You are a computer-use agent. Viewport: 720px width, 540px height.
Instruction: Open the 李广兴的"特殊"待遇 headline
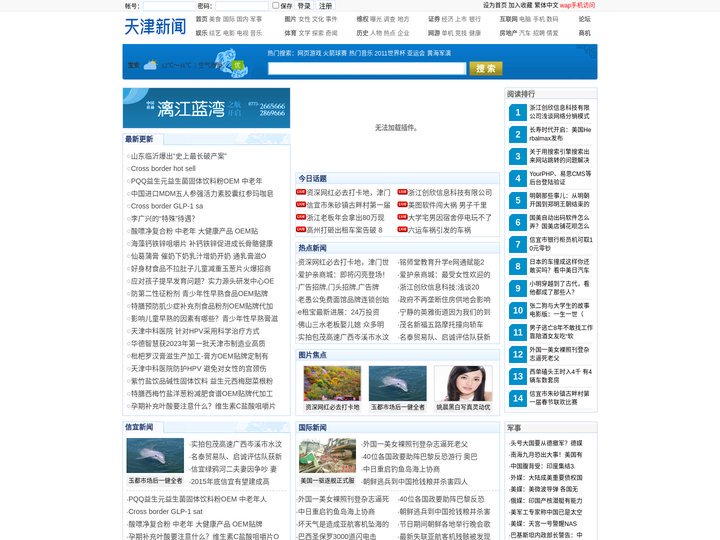pos(163,219)
